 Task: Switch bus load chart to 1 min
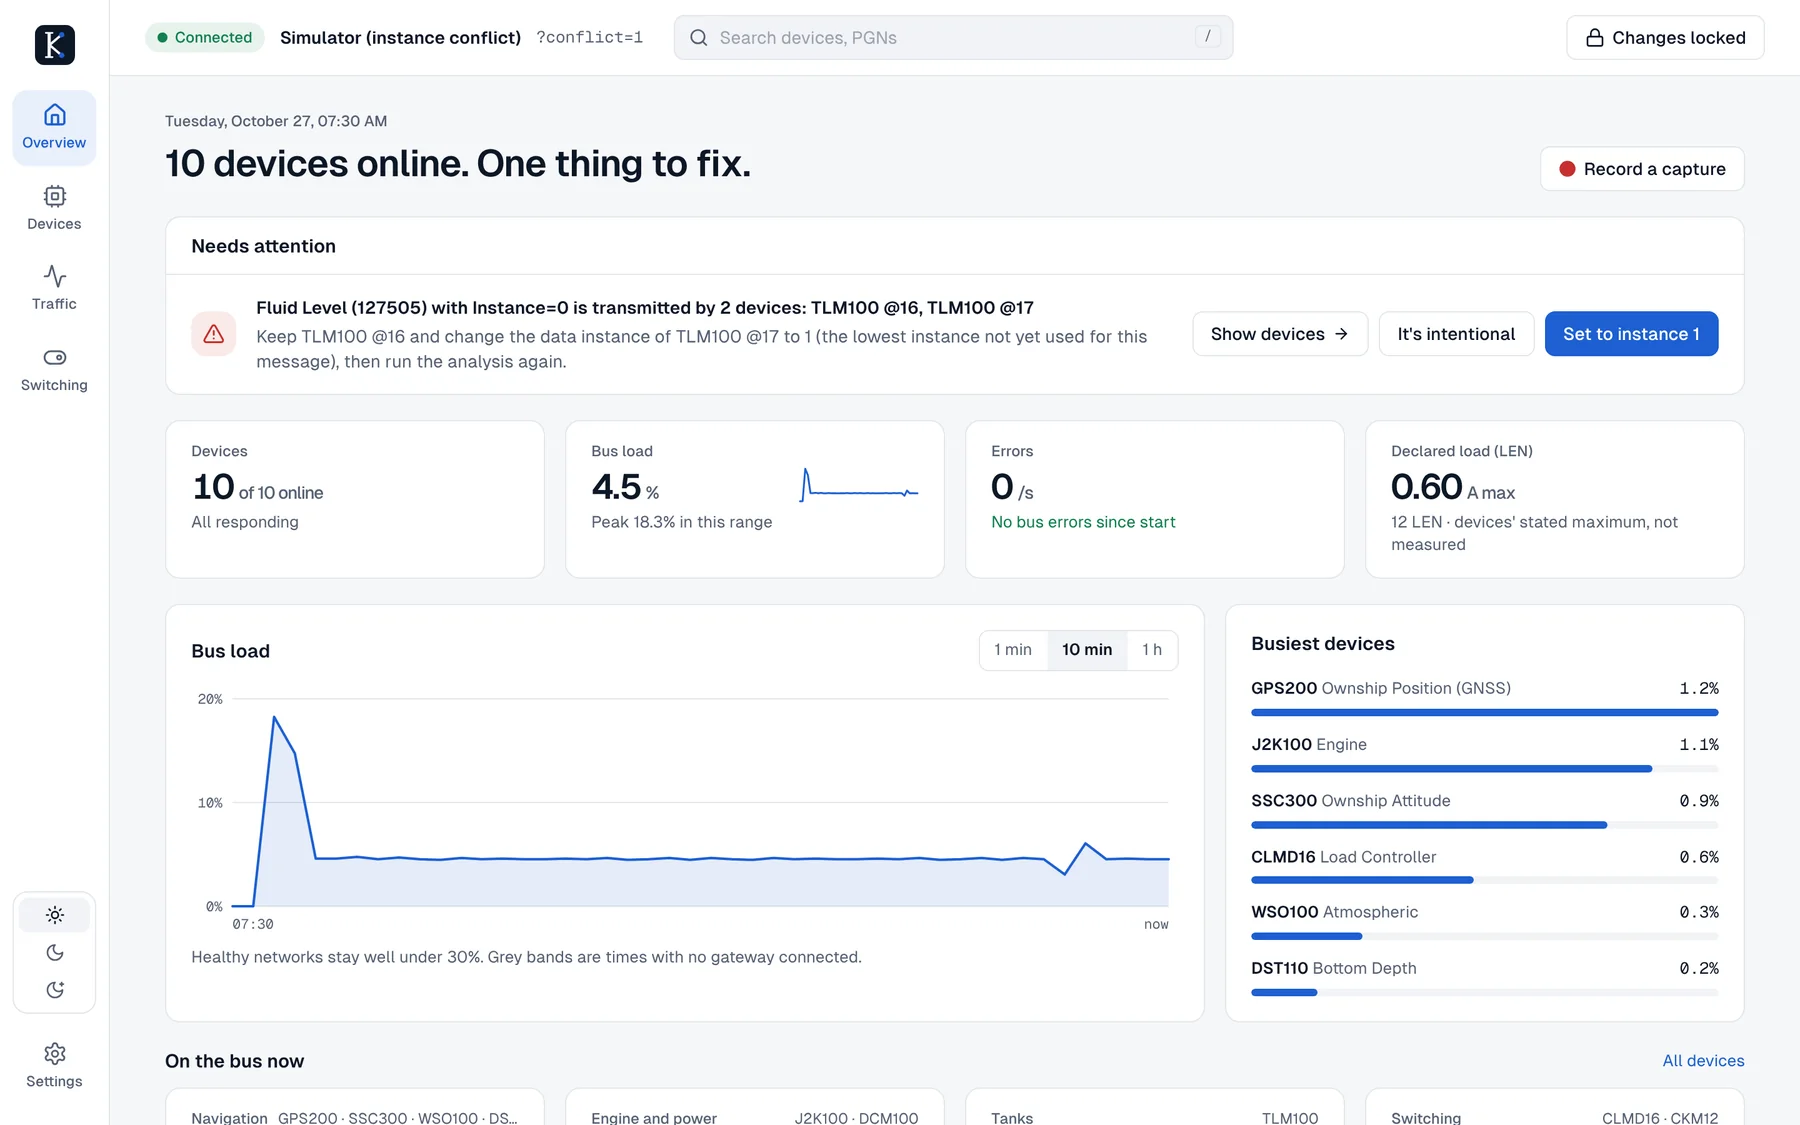tap(1013, 650)
